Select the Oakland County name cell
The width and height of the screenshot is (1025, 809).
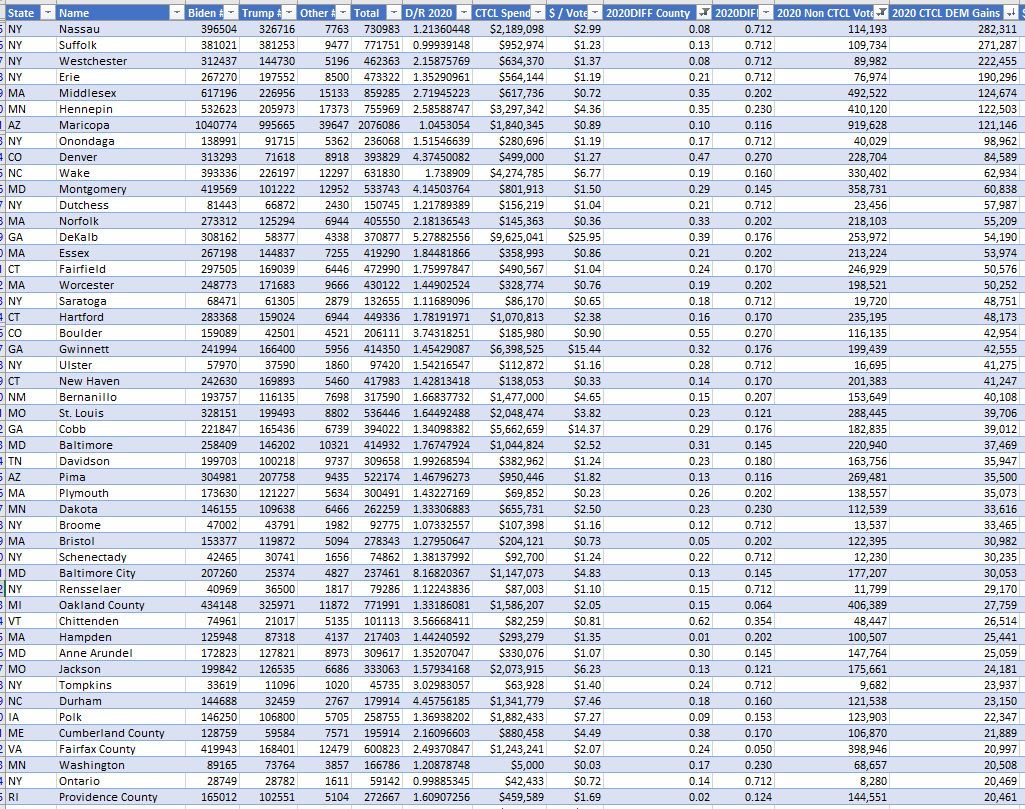(120, 606)
